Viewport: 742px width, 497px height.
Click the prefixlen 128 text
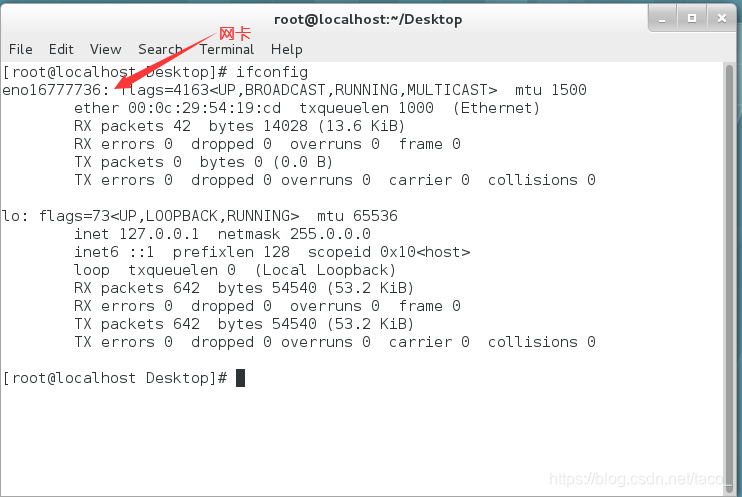pyautogui.click(x=231, y=252)
